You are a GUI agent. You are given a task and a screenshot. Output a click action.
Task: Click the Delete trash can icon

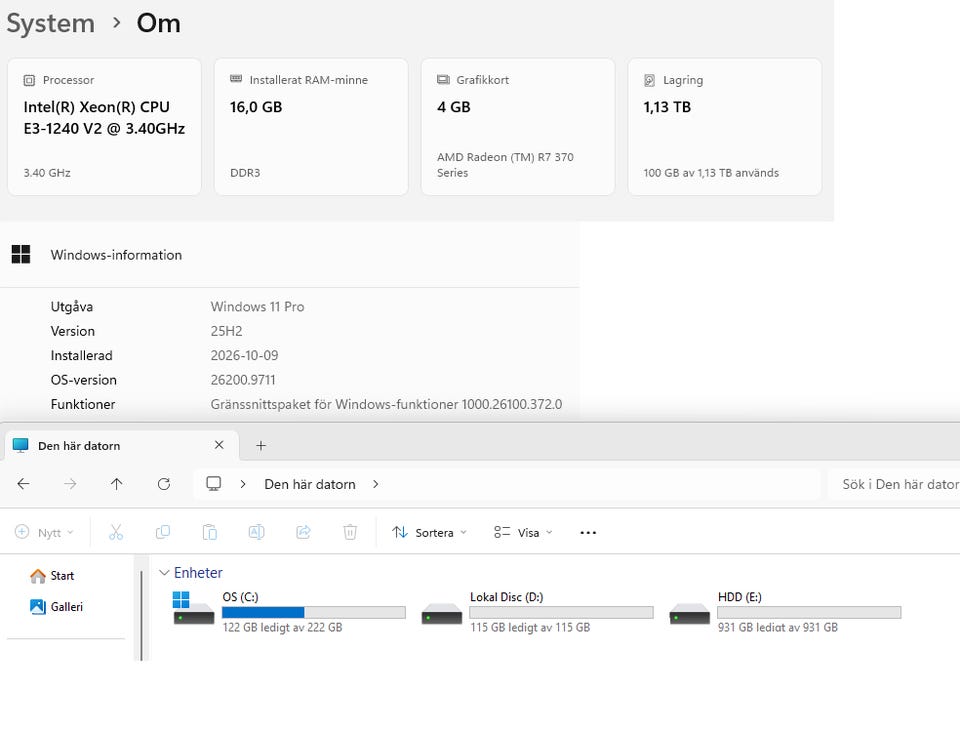[350, 532]
